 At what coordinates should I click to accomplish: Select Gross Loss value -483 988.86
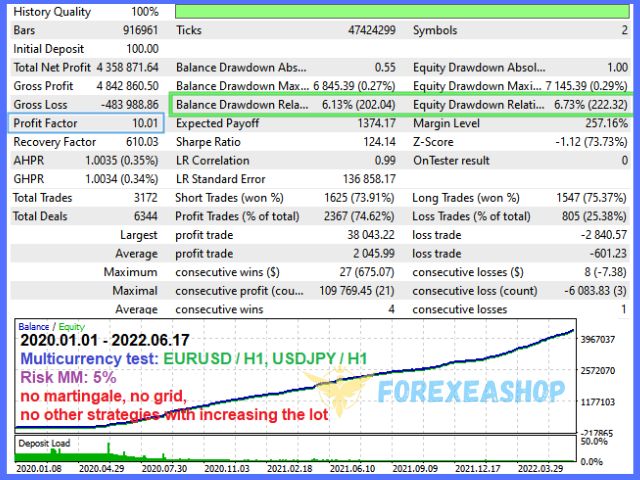click(130, 104)
